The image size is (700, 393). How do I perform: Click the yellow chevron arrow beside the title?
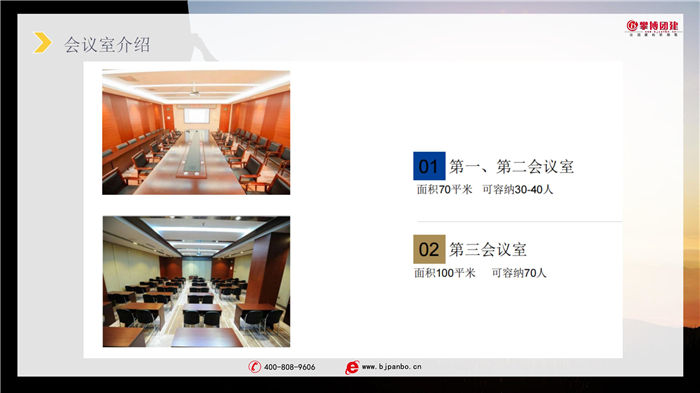[x=43, y=43]
